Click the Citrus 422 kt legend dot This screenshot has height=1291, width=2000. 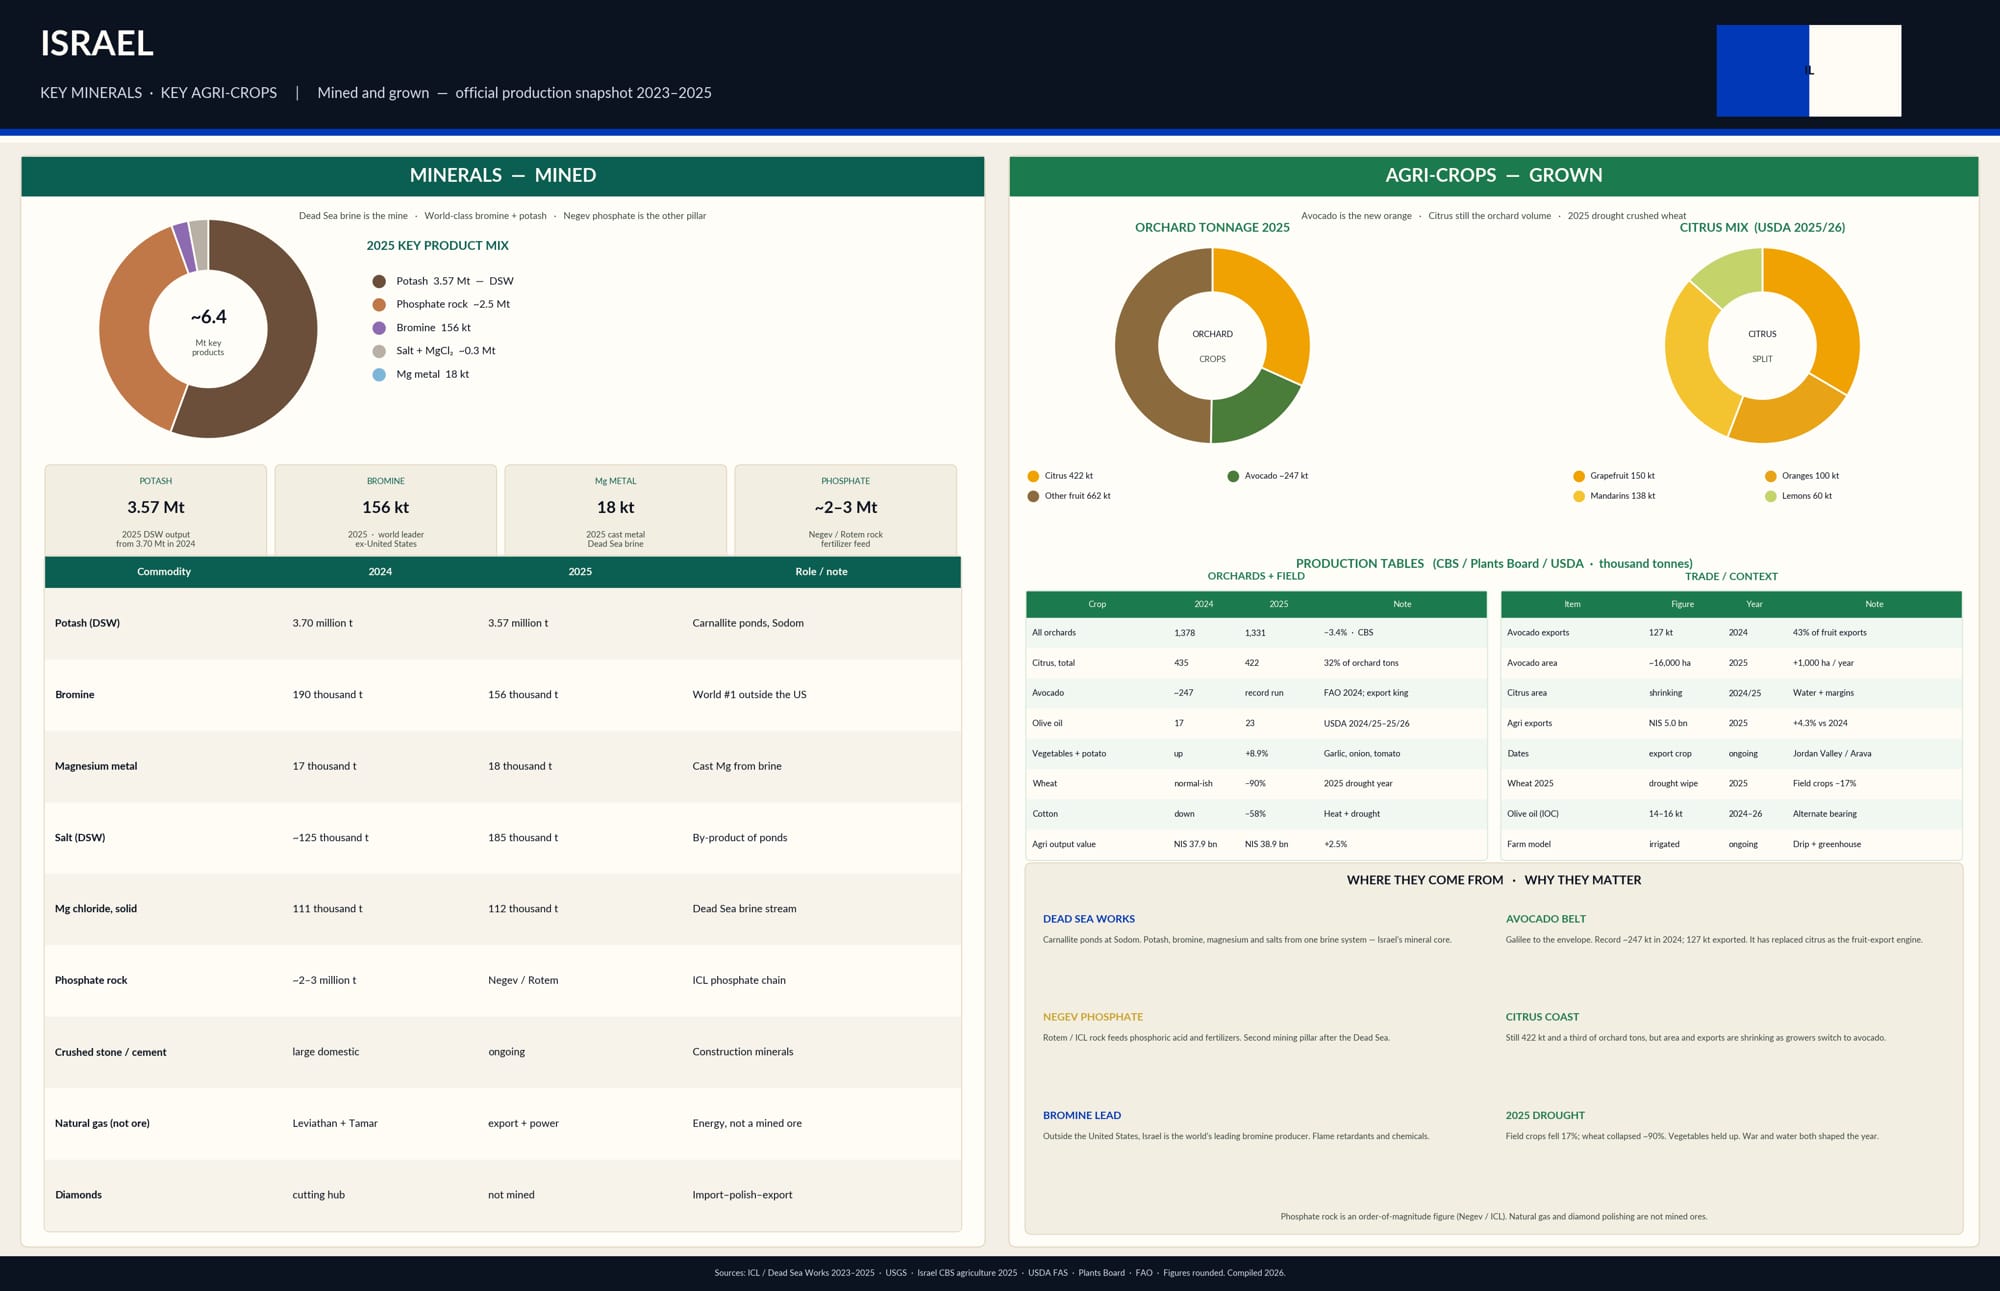(1033, 476)
